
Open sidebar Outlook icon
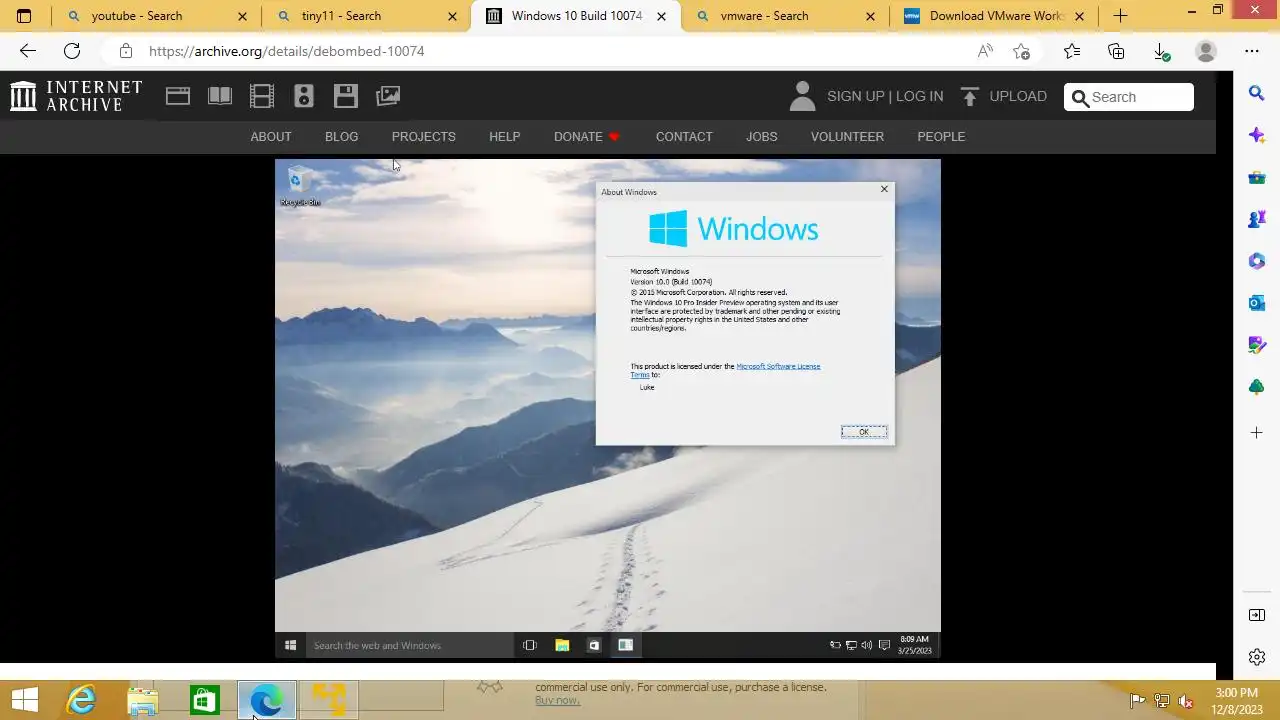pyautogui.click(x=1257, y=303)
